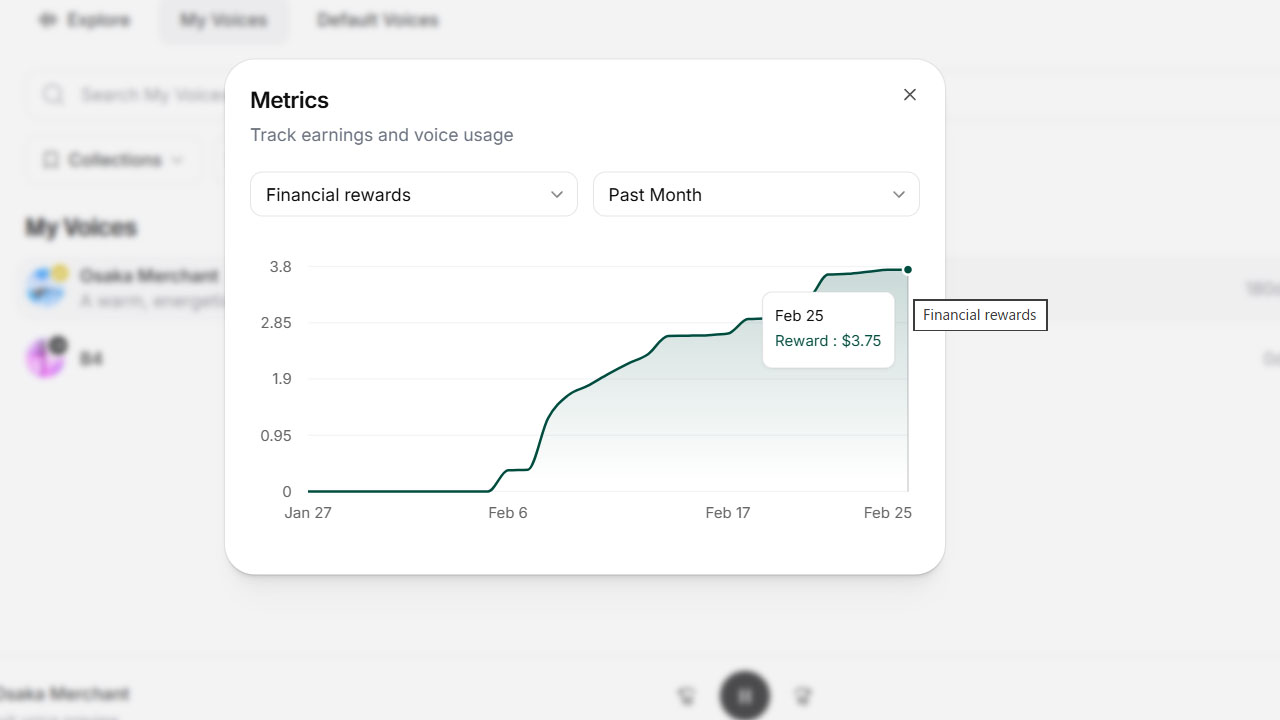Click the Search My Voices field
Image resolution: width=1280 pixels, height=720 pixels.
pyautogui.click(x=150, y=95)
